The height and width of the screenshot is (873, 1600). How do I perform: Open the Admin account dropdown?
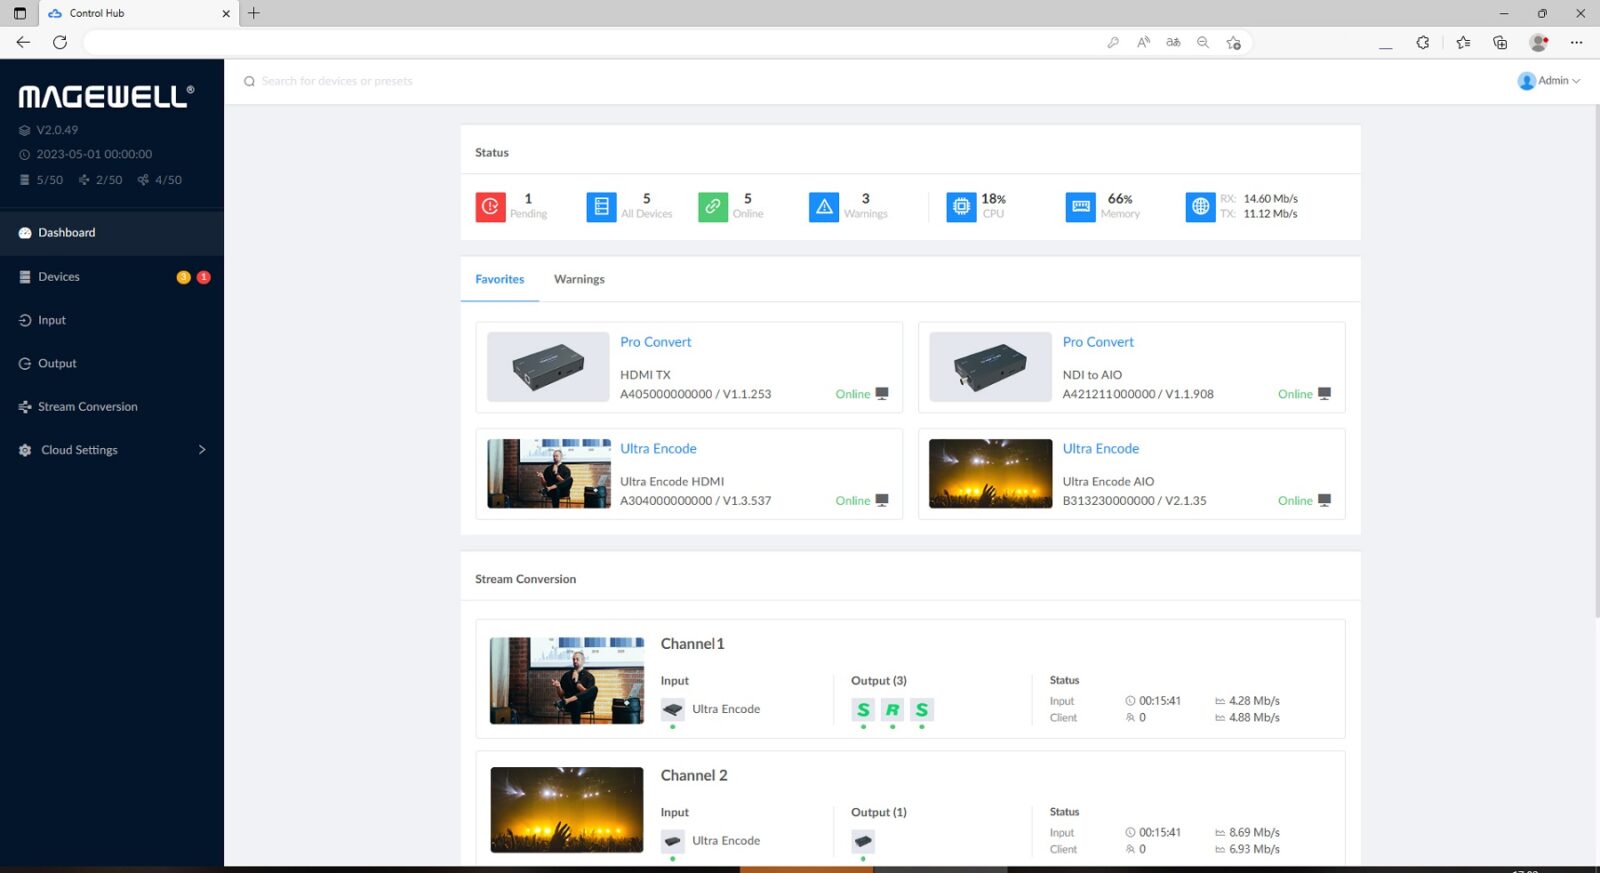click(1548, 81)
